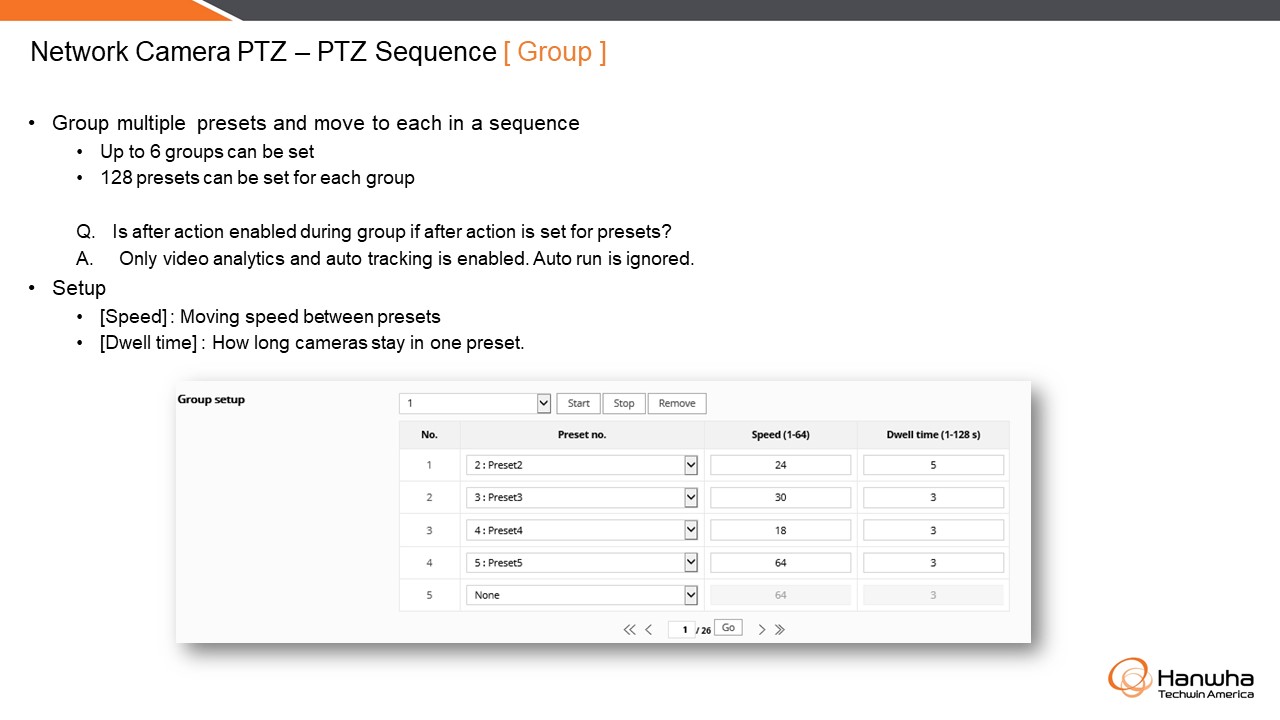Expand the Preset3 dropdown in row 2
The width and height of the screenshot is (1280, 720).
click(582, 497)
